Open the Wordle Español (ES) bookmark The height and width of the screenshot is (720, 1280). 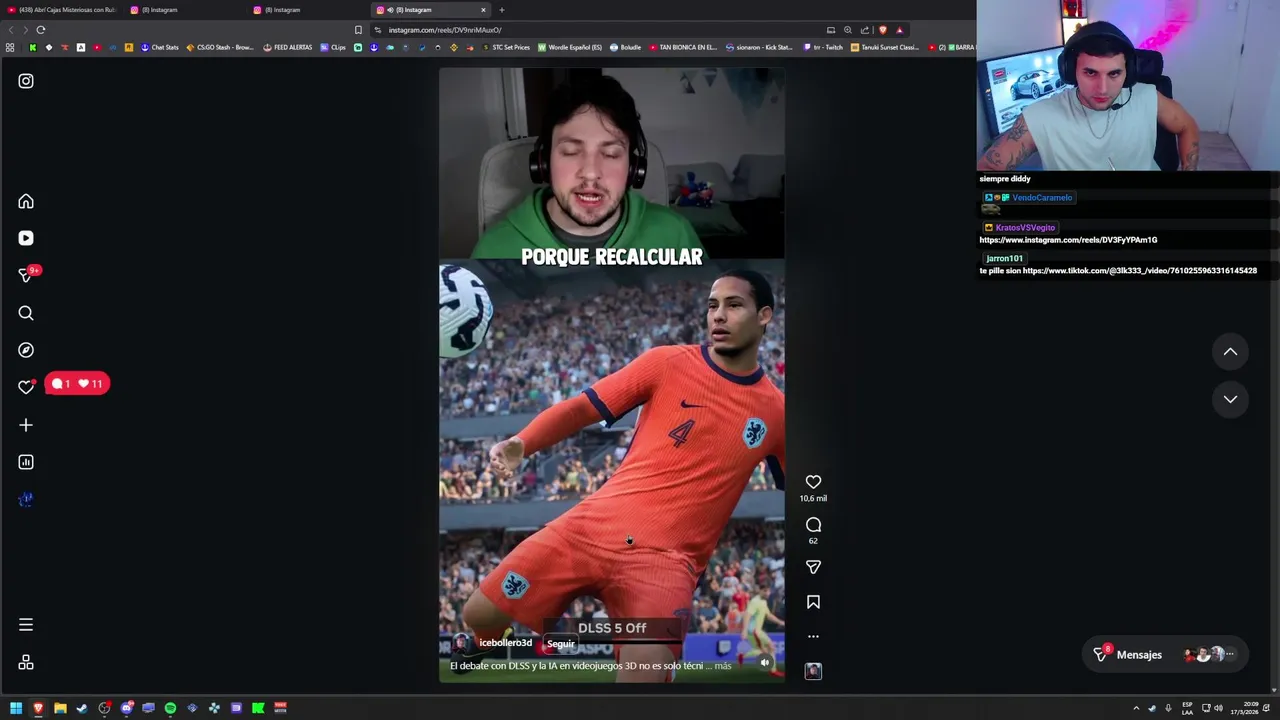pyautogui.click(x=570, y=47)
